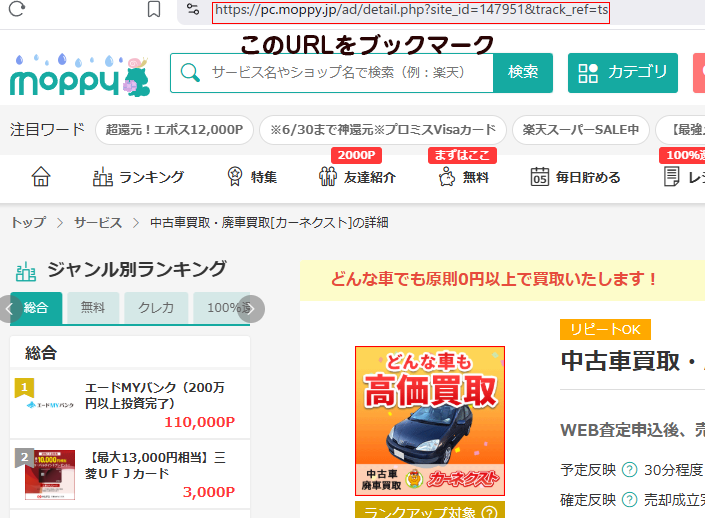Click the エードMYバンク logo thumbnail

50,405
